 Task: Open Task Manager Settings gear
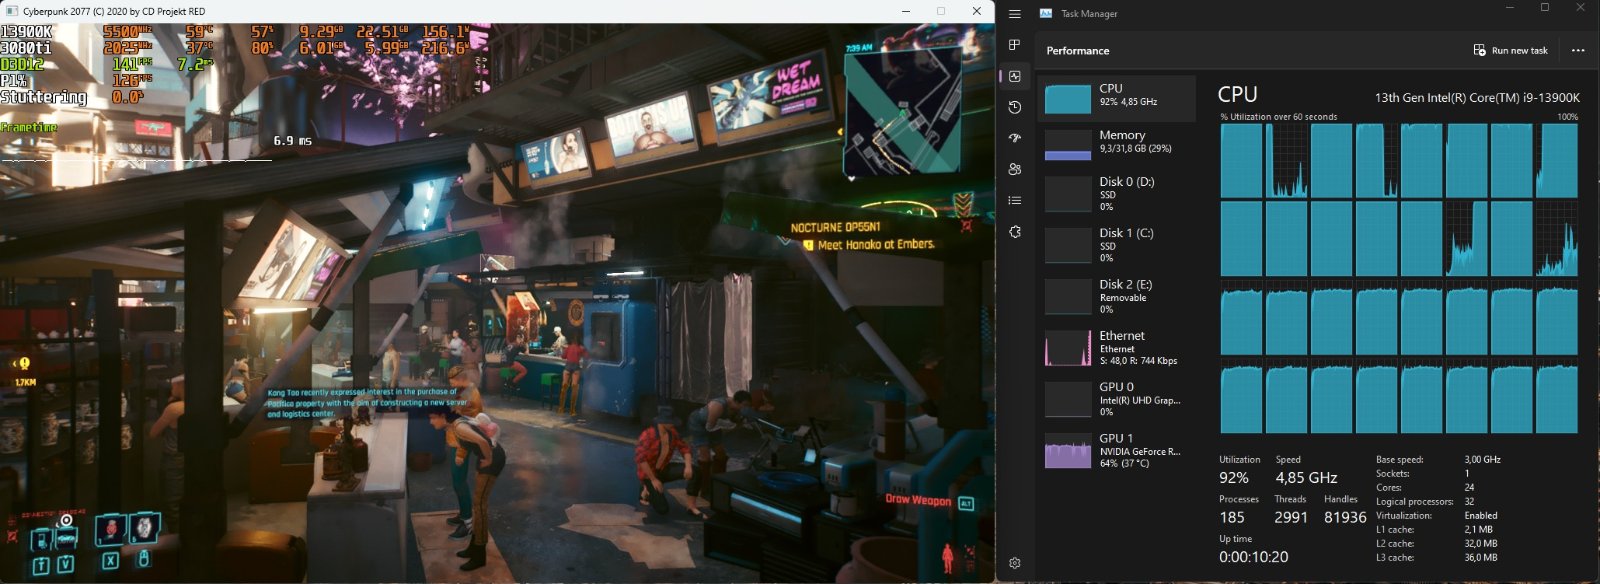[x=1014, y=563]
